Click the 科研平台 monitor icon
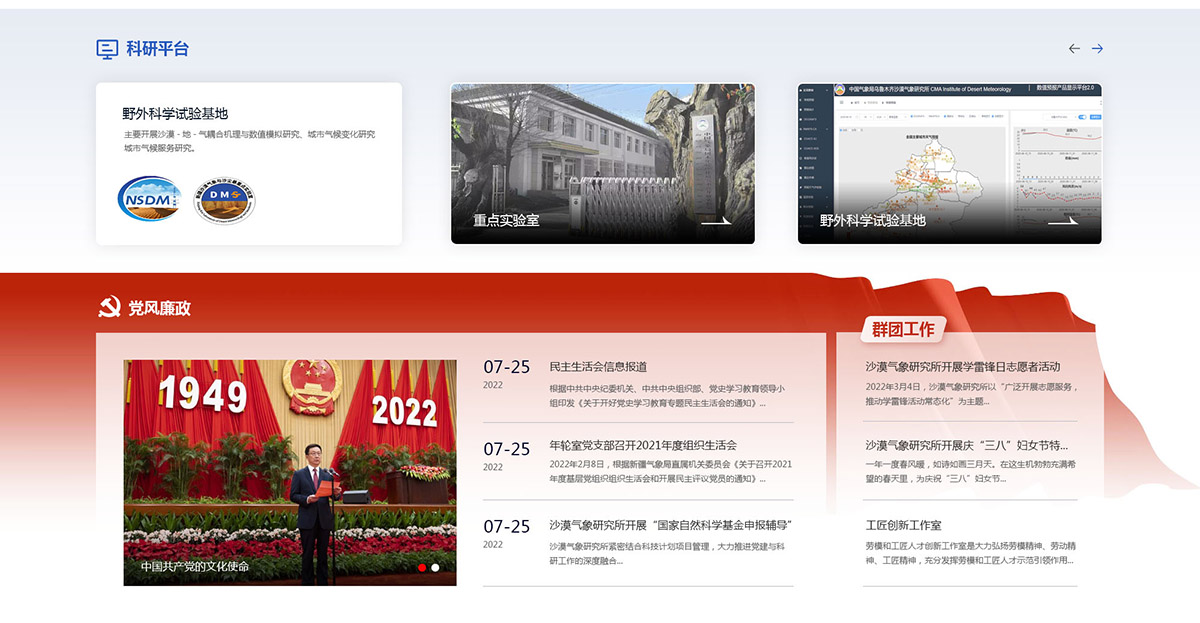 click(107, 48)
